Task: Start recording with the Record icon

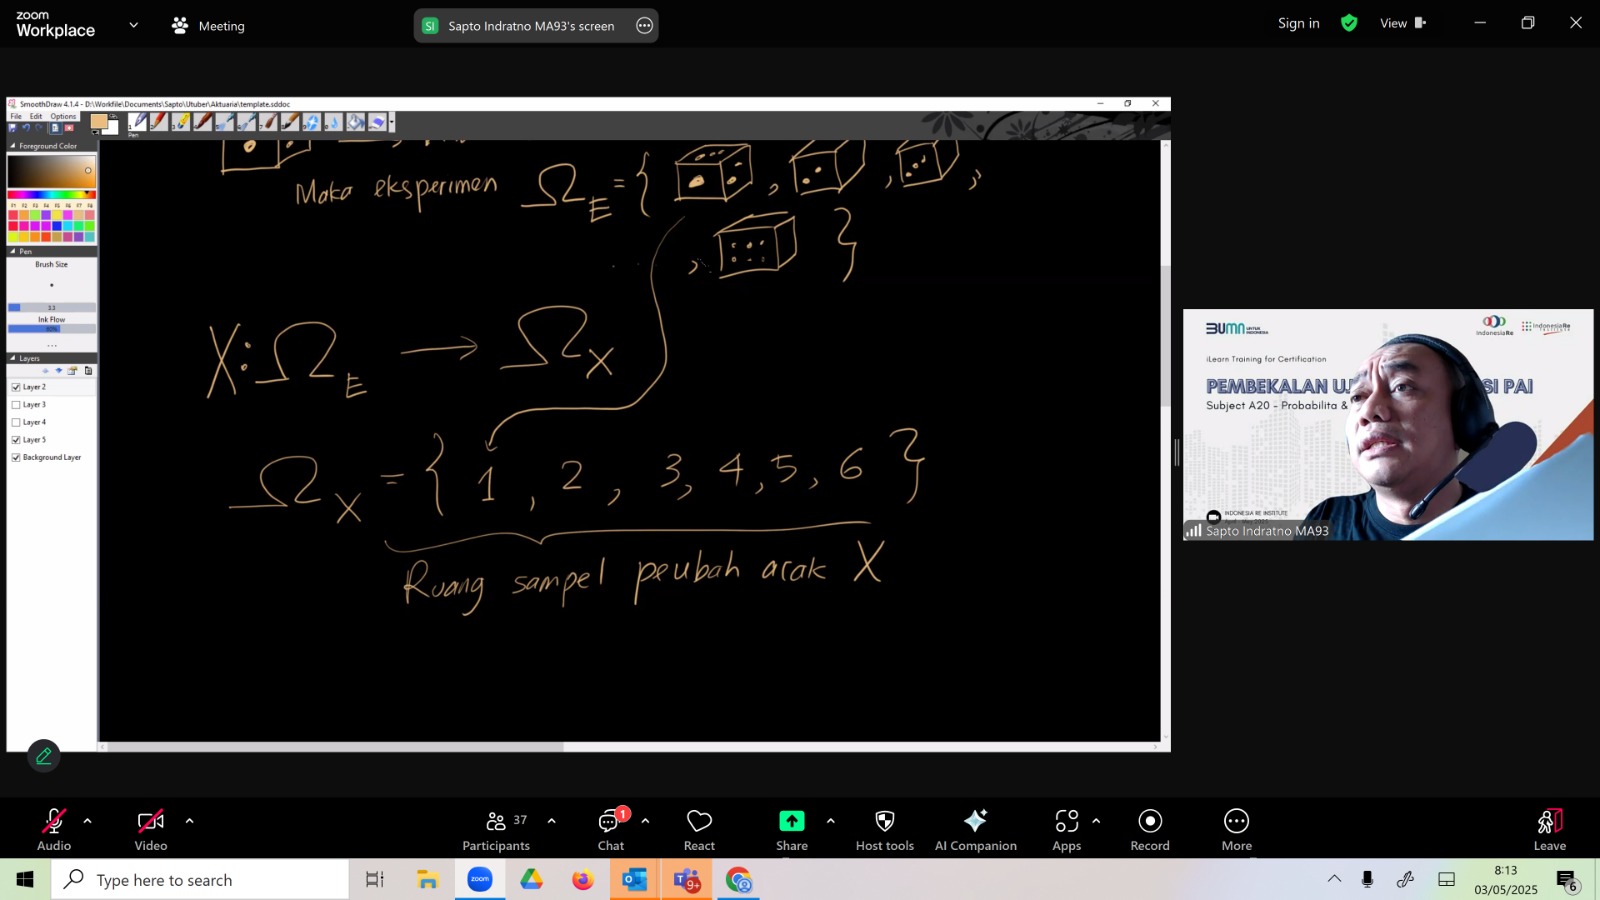Action: 1150,821
